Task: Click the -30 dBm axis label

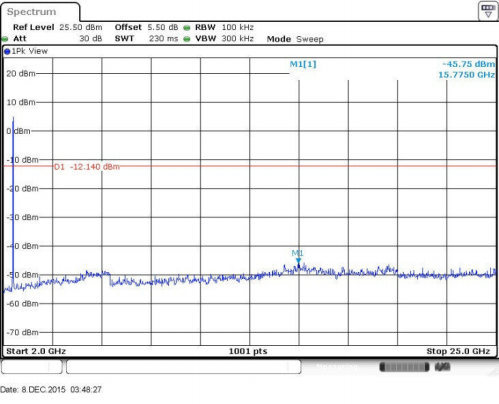Action: (22, 217)
